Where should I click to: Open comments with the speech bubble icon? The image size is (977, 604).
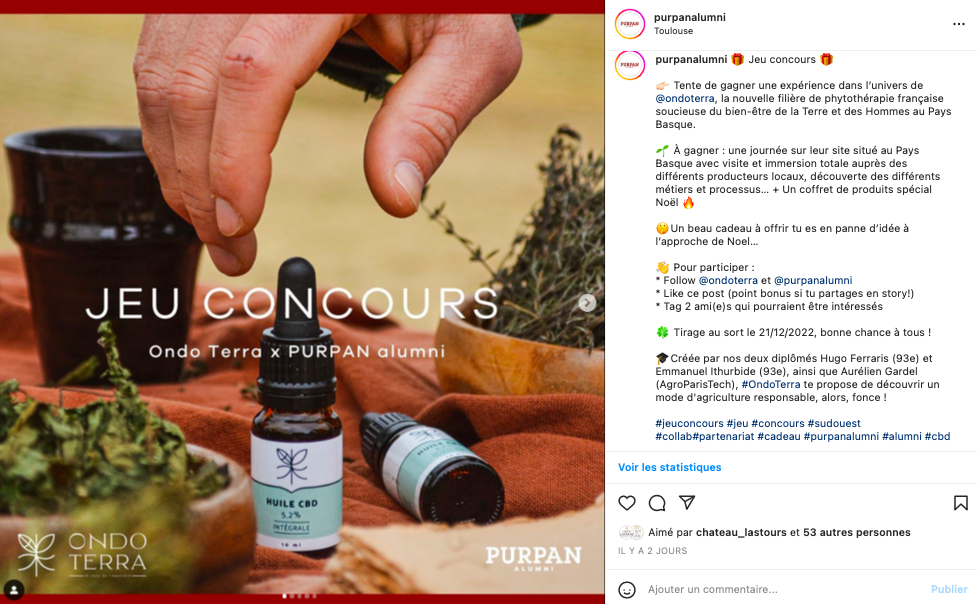click(657, 503)
